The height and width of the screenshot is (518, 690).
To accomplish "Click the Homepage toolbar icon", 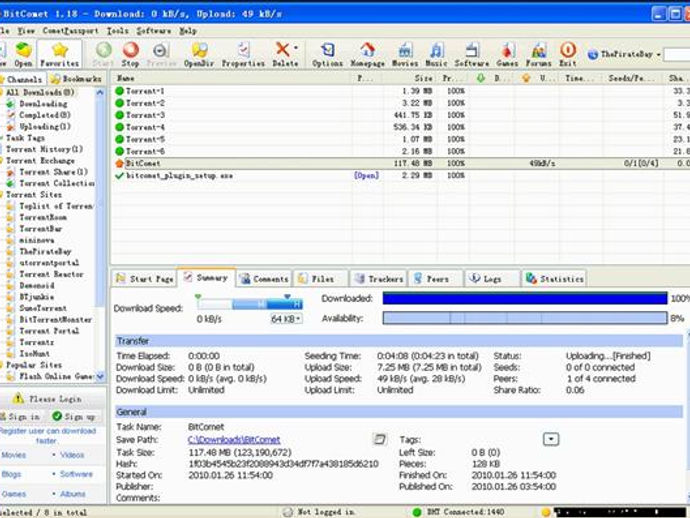I will click(x=367, y=55).
